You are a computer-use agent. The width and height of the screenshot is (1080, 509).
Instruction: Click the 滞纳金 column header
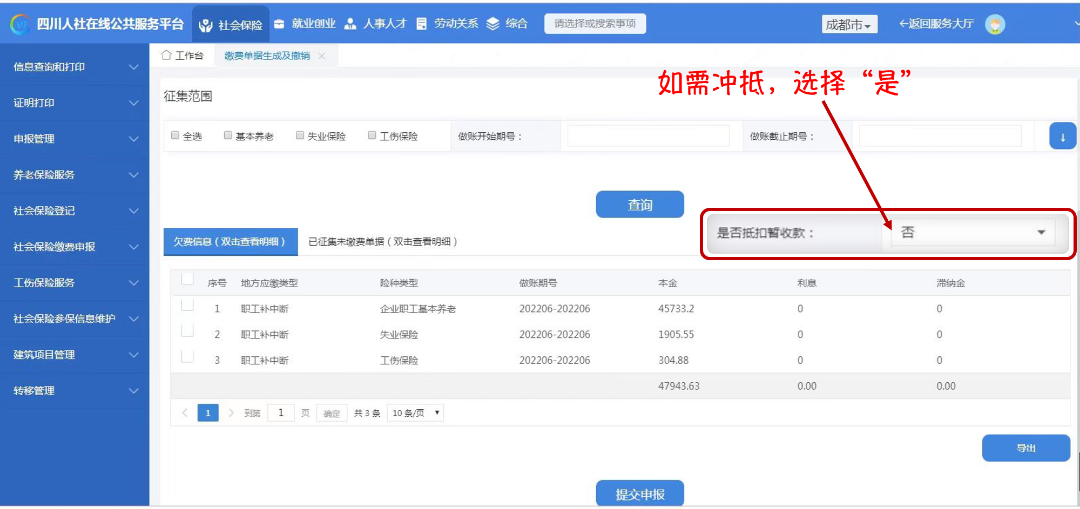tap(949, 283)
